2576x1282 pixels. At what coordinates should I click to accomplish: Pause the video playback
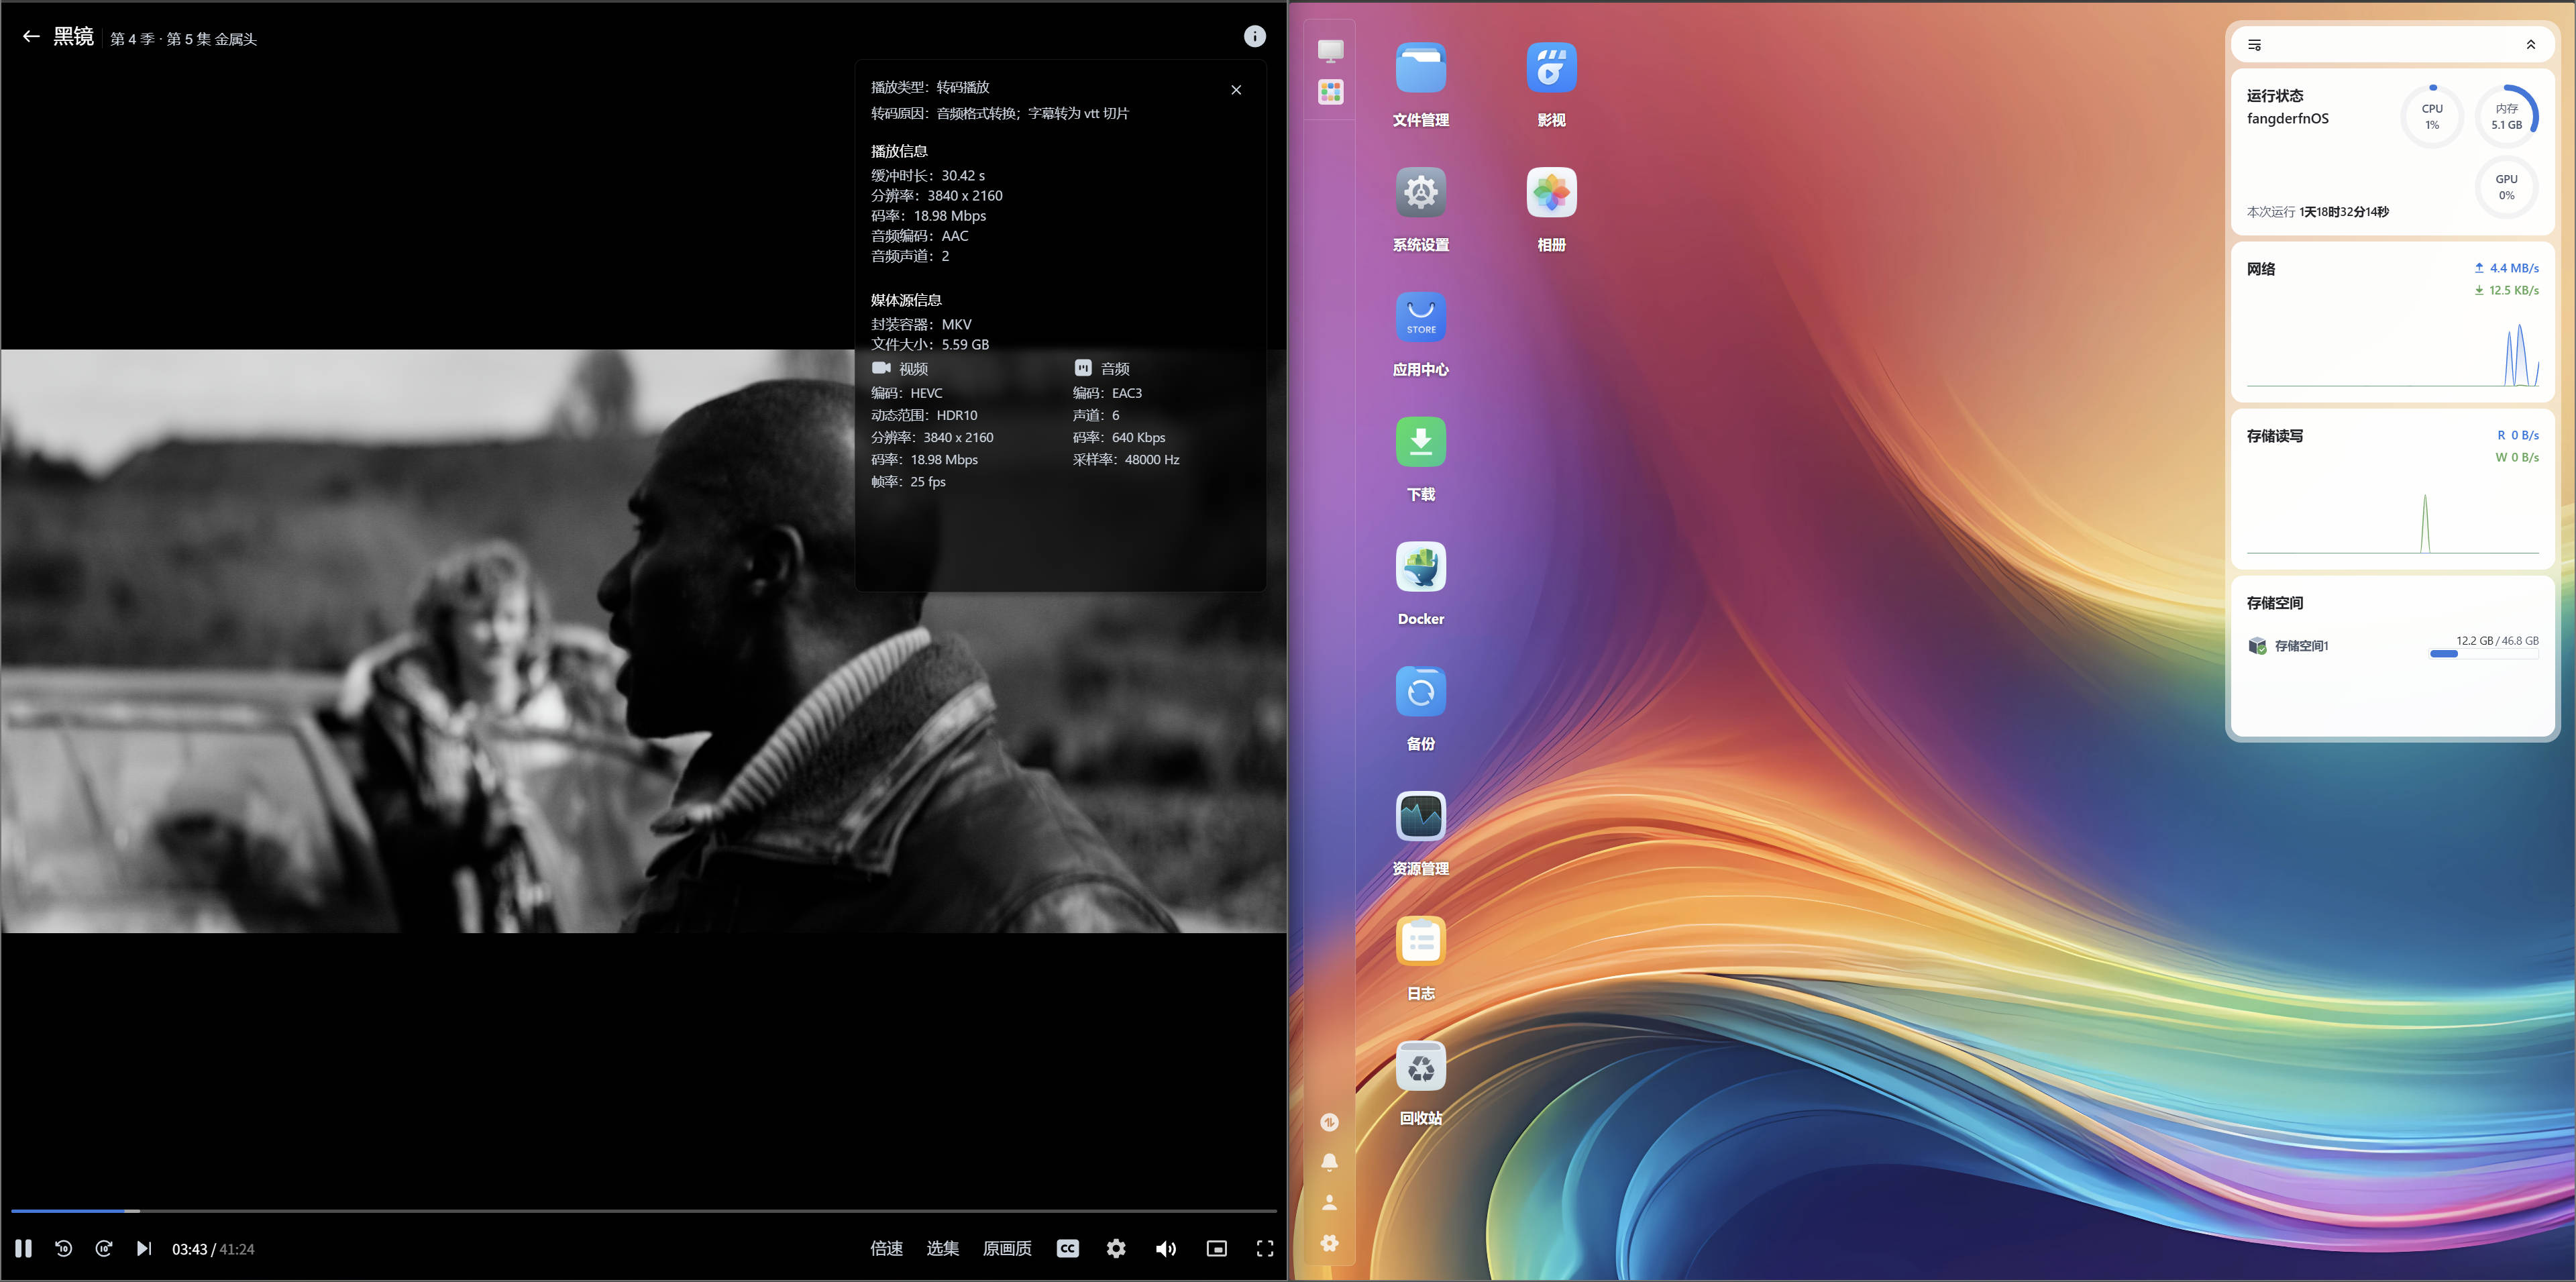[23, 1248]
